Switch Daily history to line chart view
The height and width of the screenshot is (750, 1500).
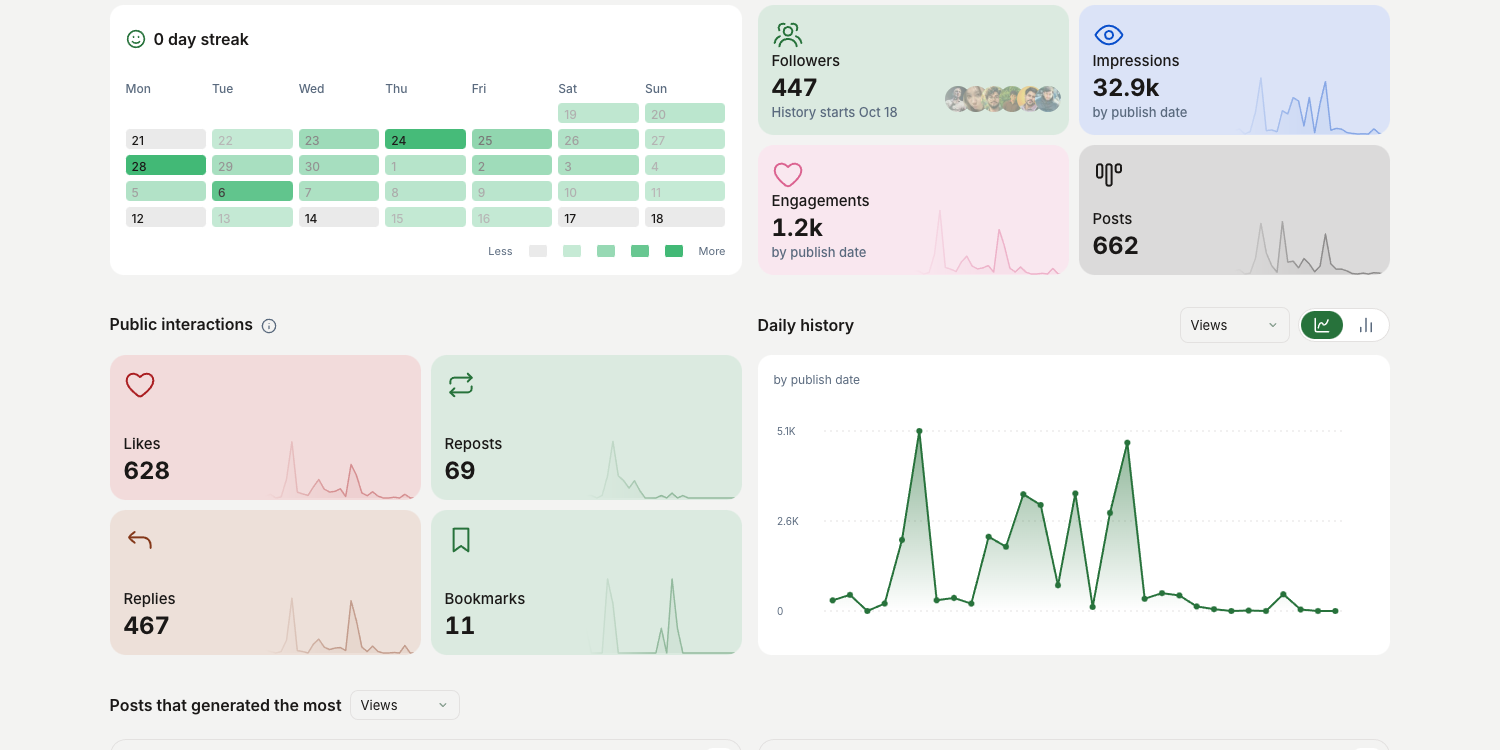(x=1322, y=325)
